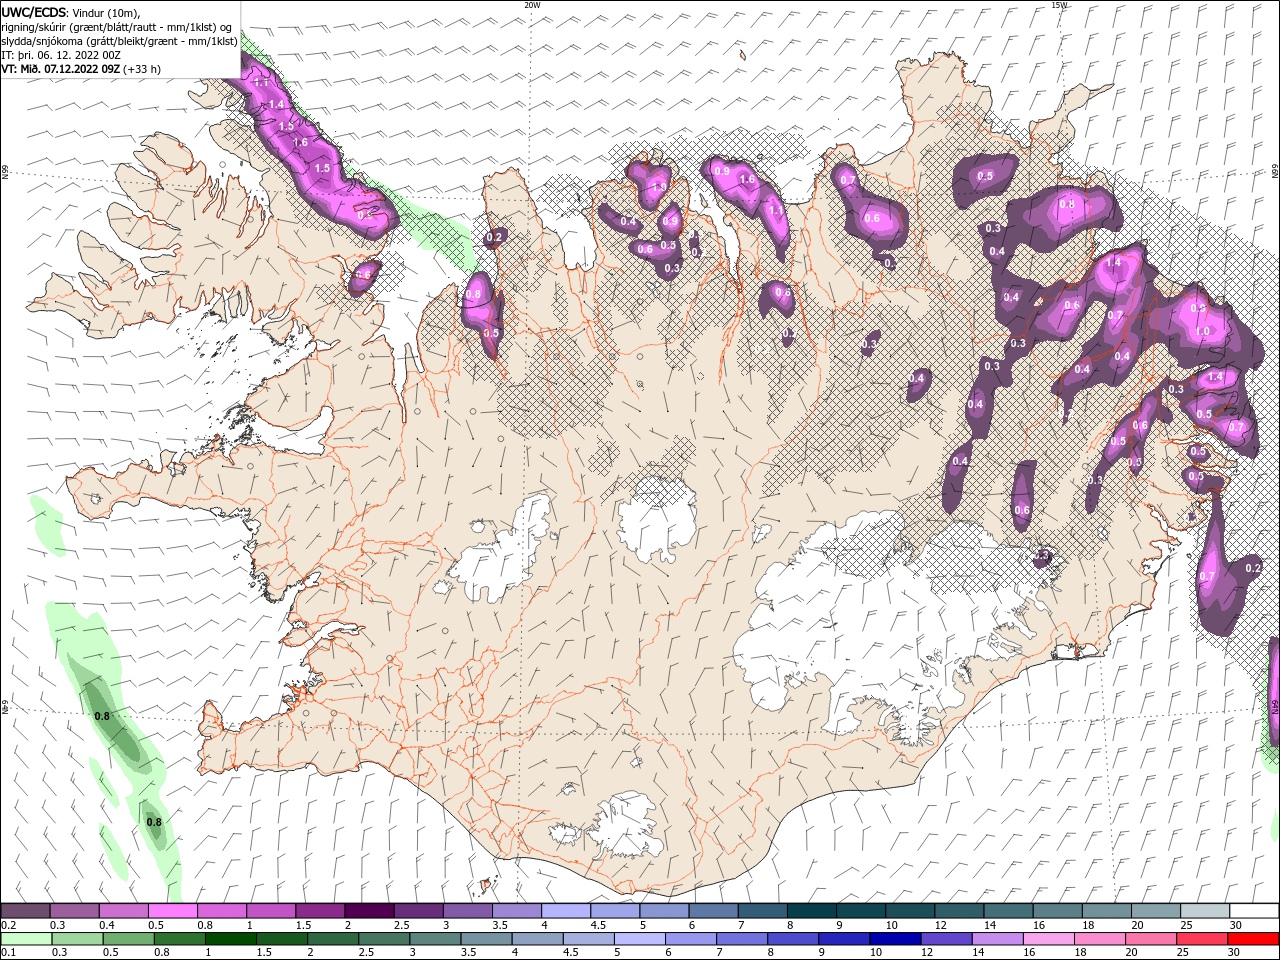1280x960 pixels.
Task: Choose the dark teal 8 swatch, upper legend
Action: (810, 911)
